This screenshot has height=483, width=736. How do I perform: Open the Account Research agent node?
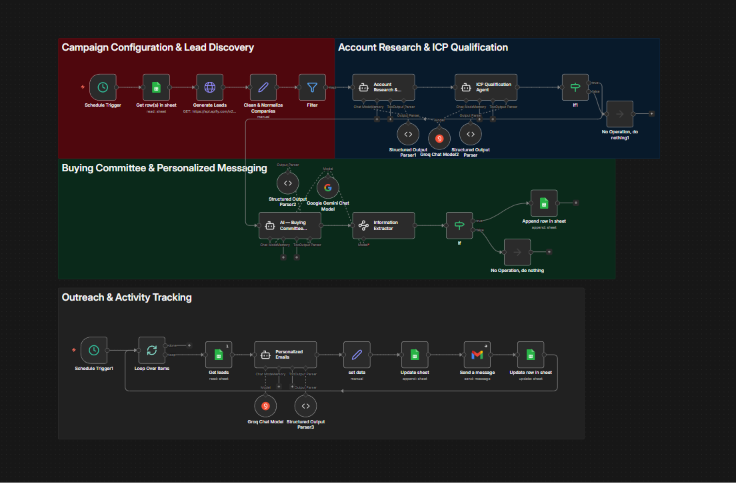(383, 87)
